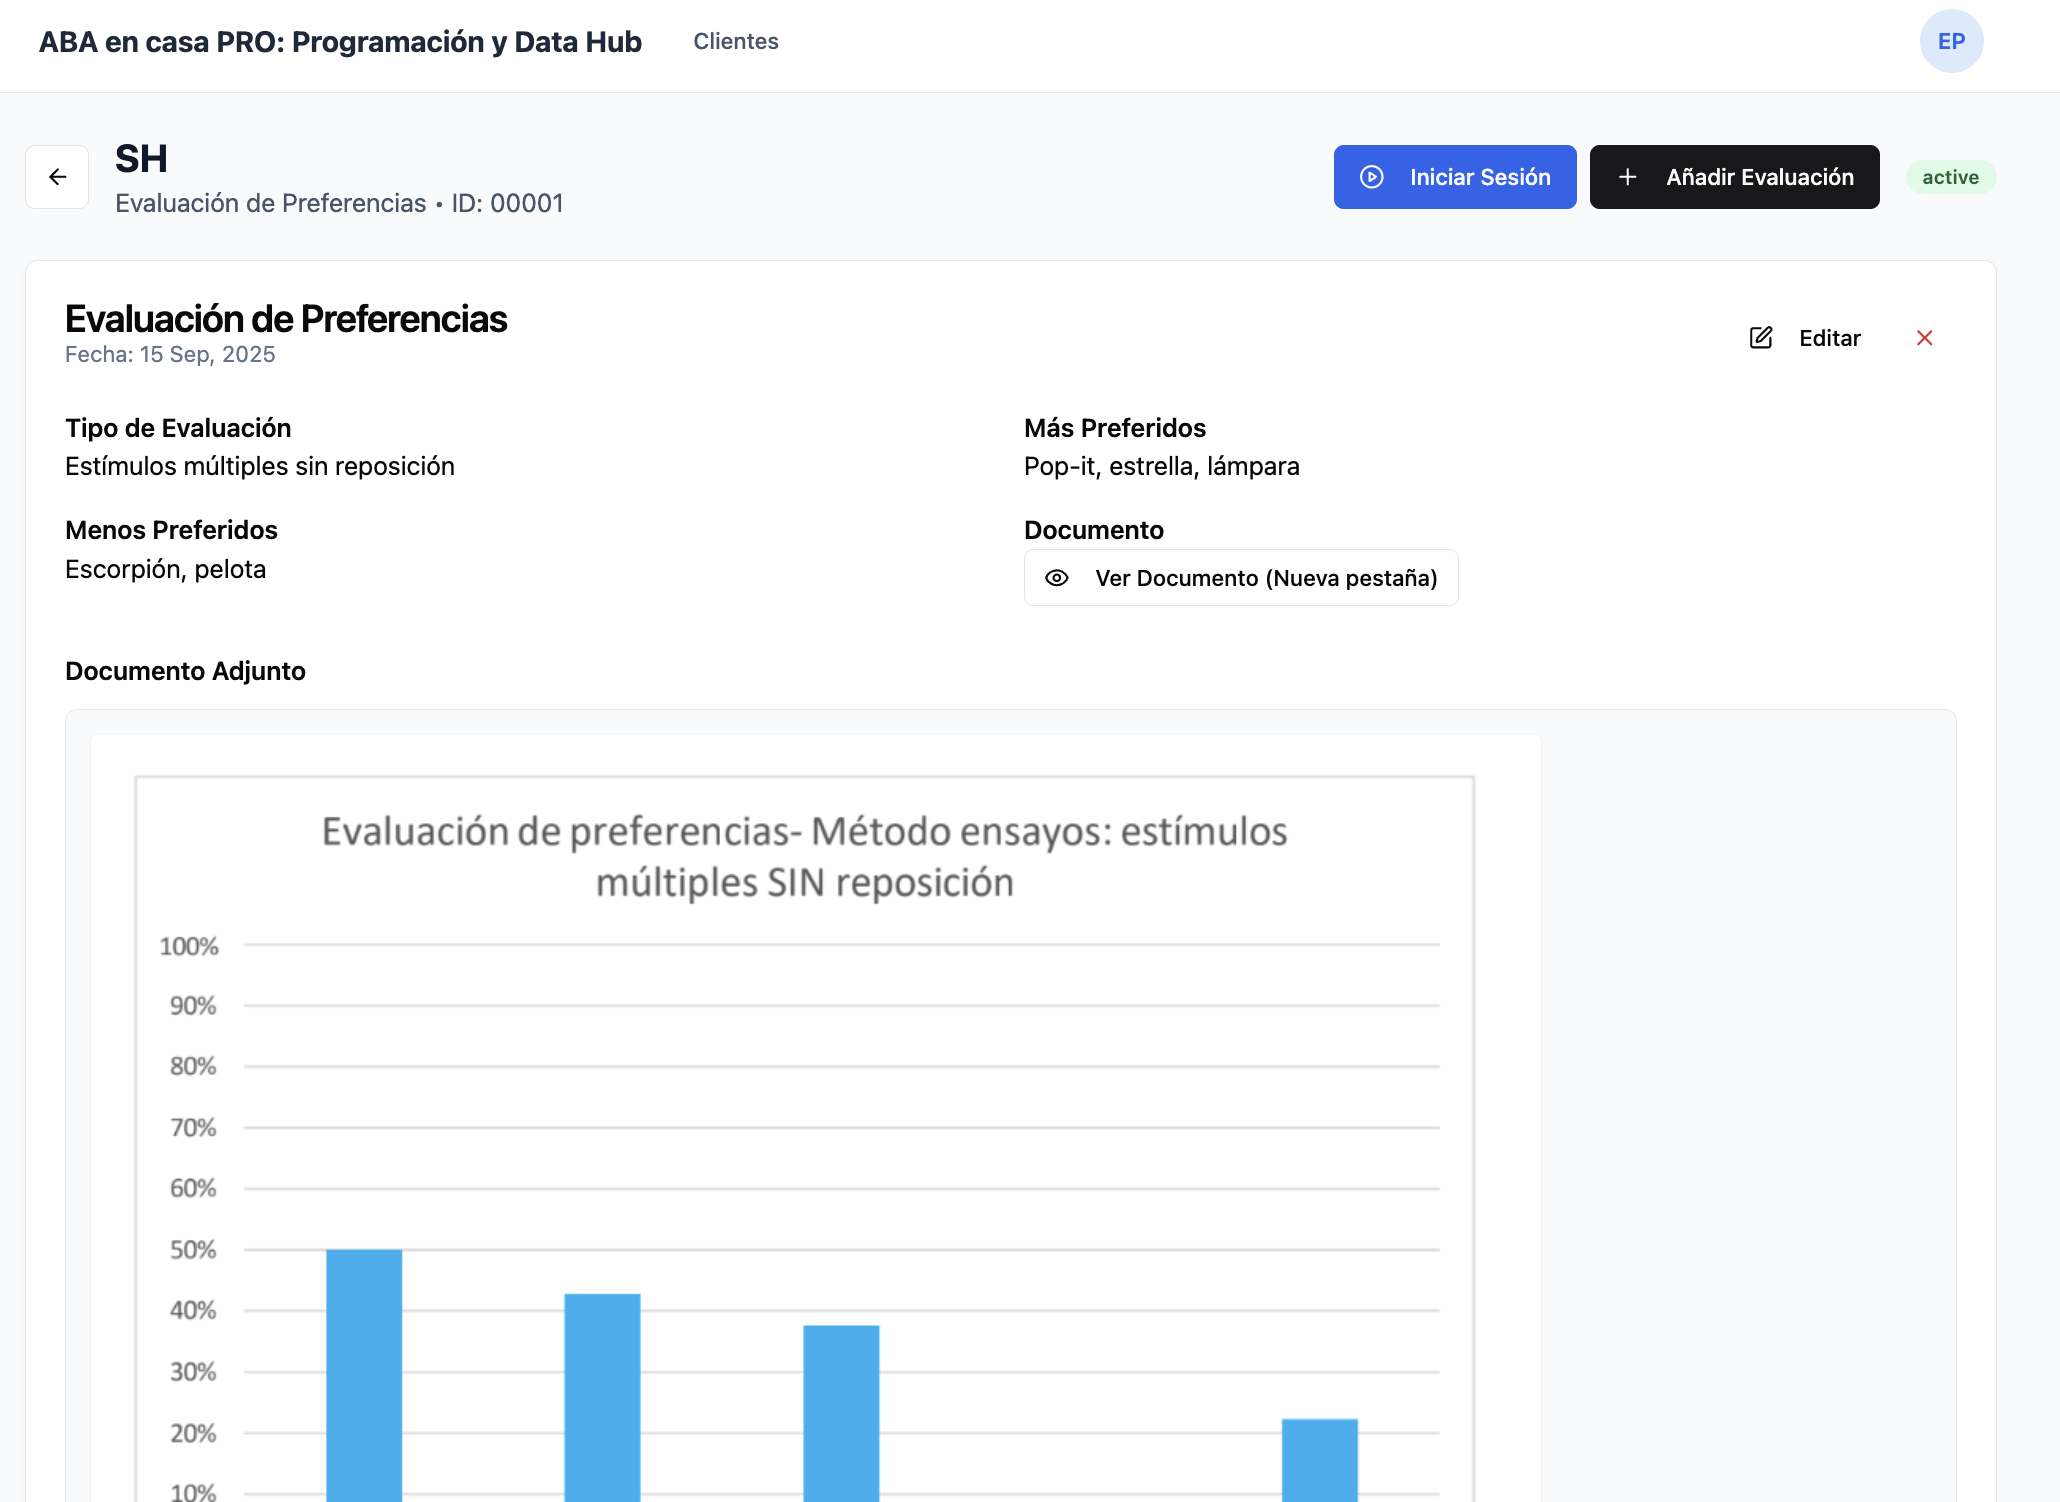This screenshot has width=2060, height=1502.
Task: Click the back arrow button
Action: pyautogui.click(x=57, y=177)
